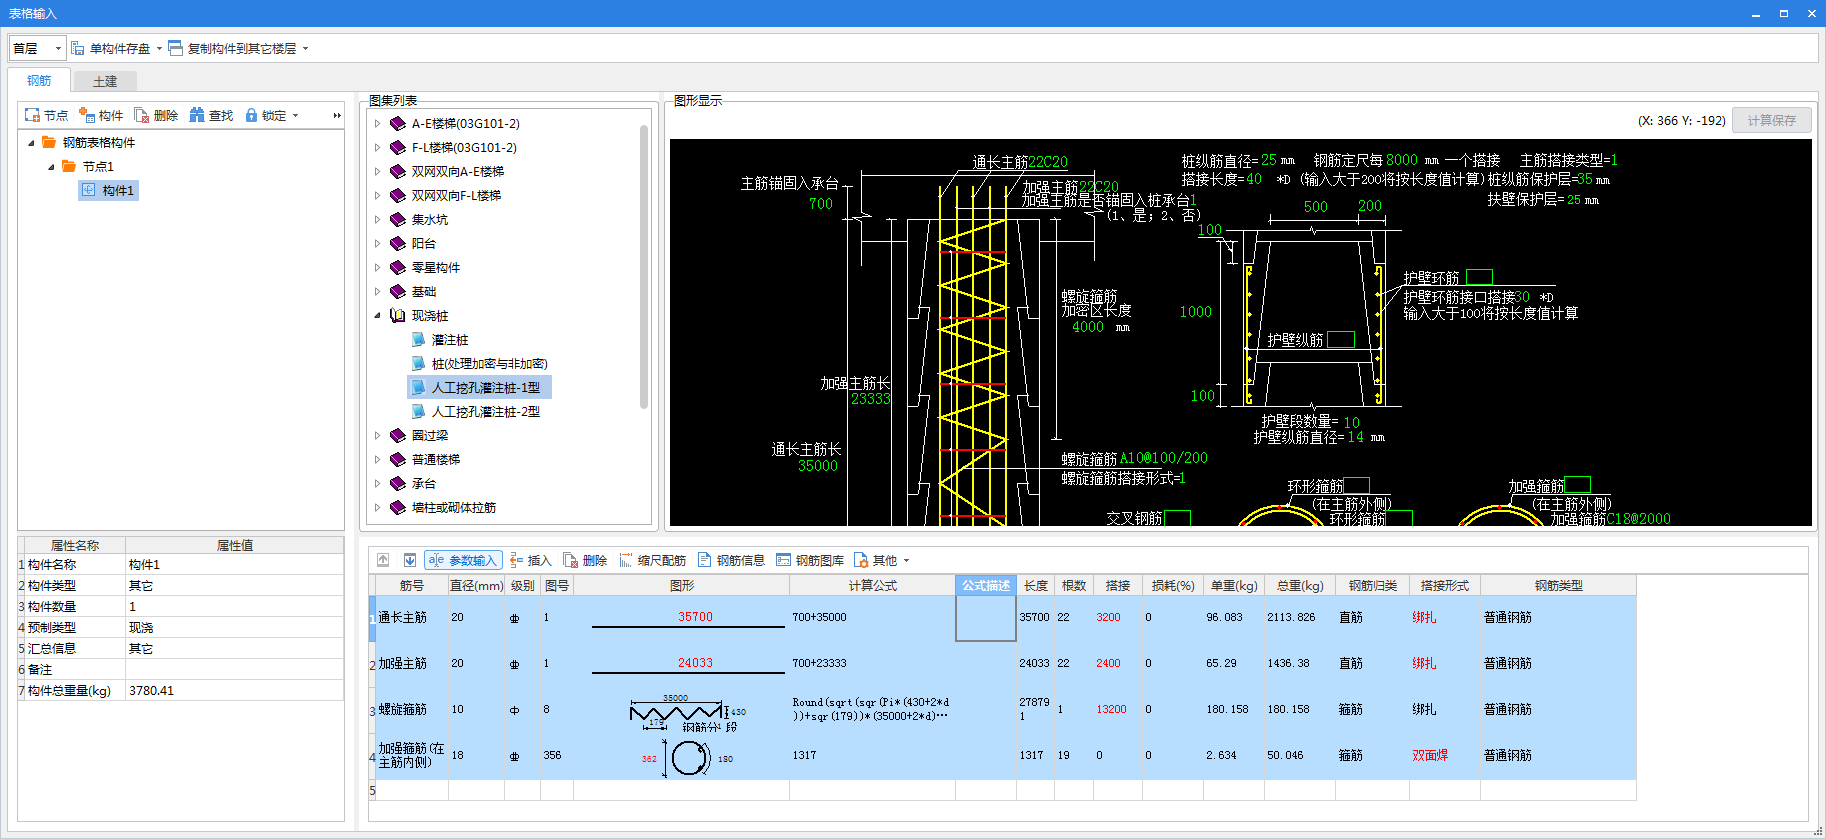
Task: Expand the 承台 category
Action: coord(378,483)
